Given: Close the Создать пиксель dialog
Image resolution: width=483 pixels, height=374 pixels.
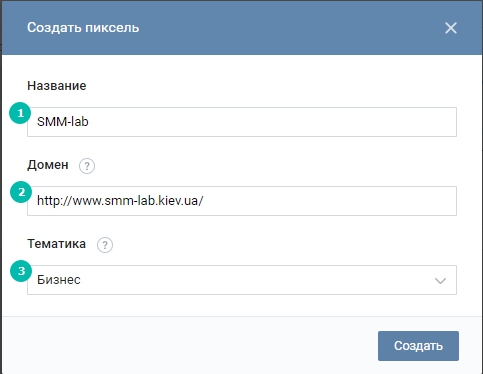Looking at the screenshot, I should [x=451, y=28].
